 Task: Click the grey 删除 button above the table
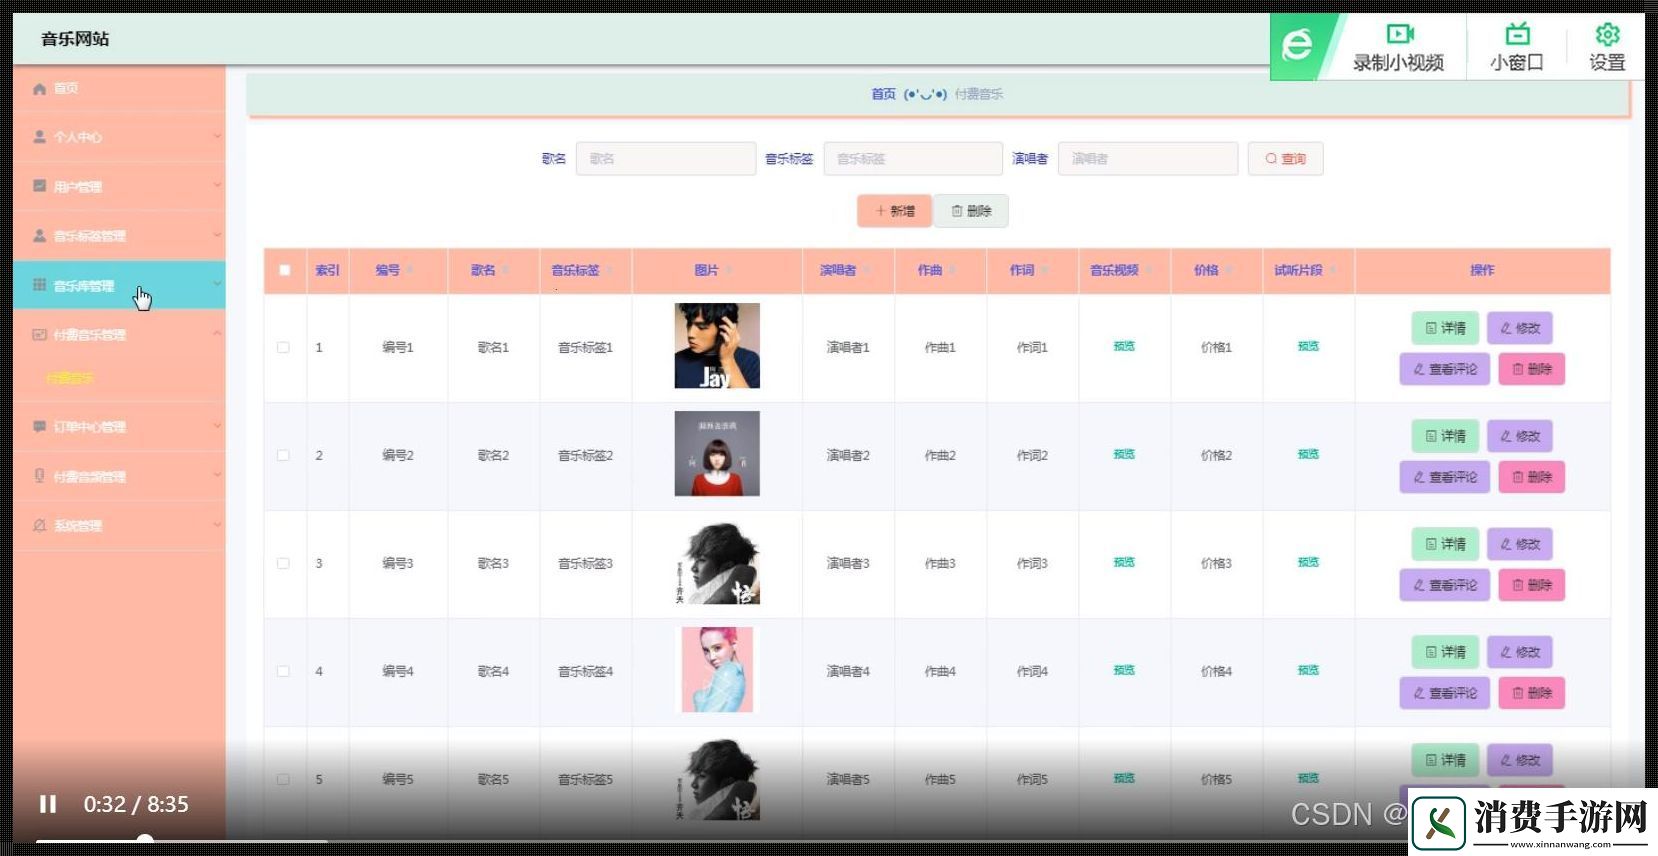click(x=972, y=211)
